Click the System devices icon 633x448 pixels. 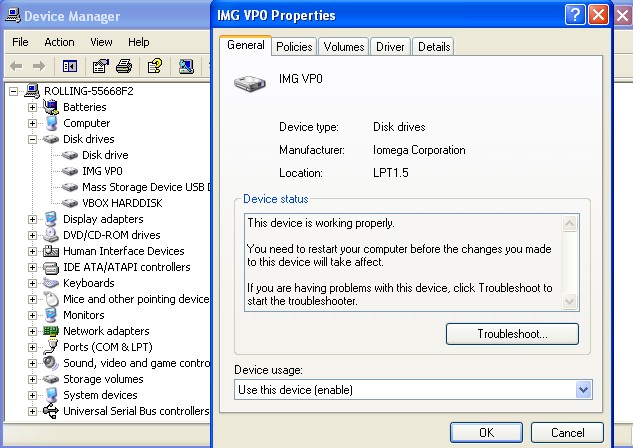[51, 395]
